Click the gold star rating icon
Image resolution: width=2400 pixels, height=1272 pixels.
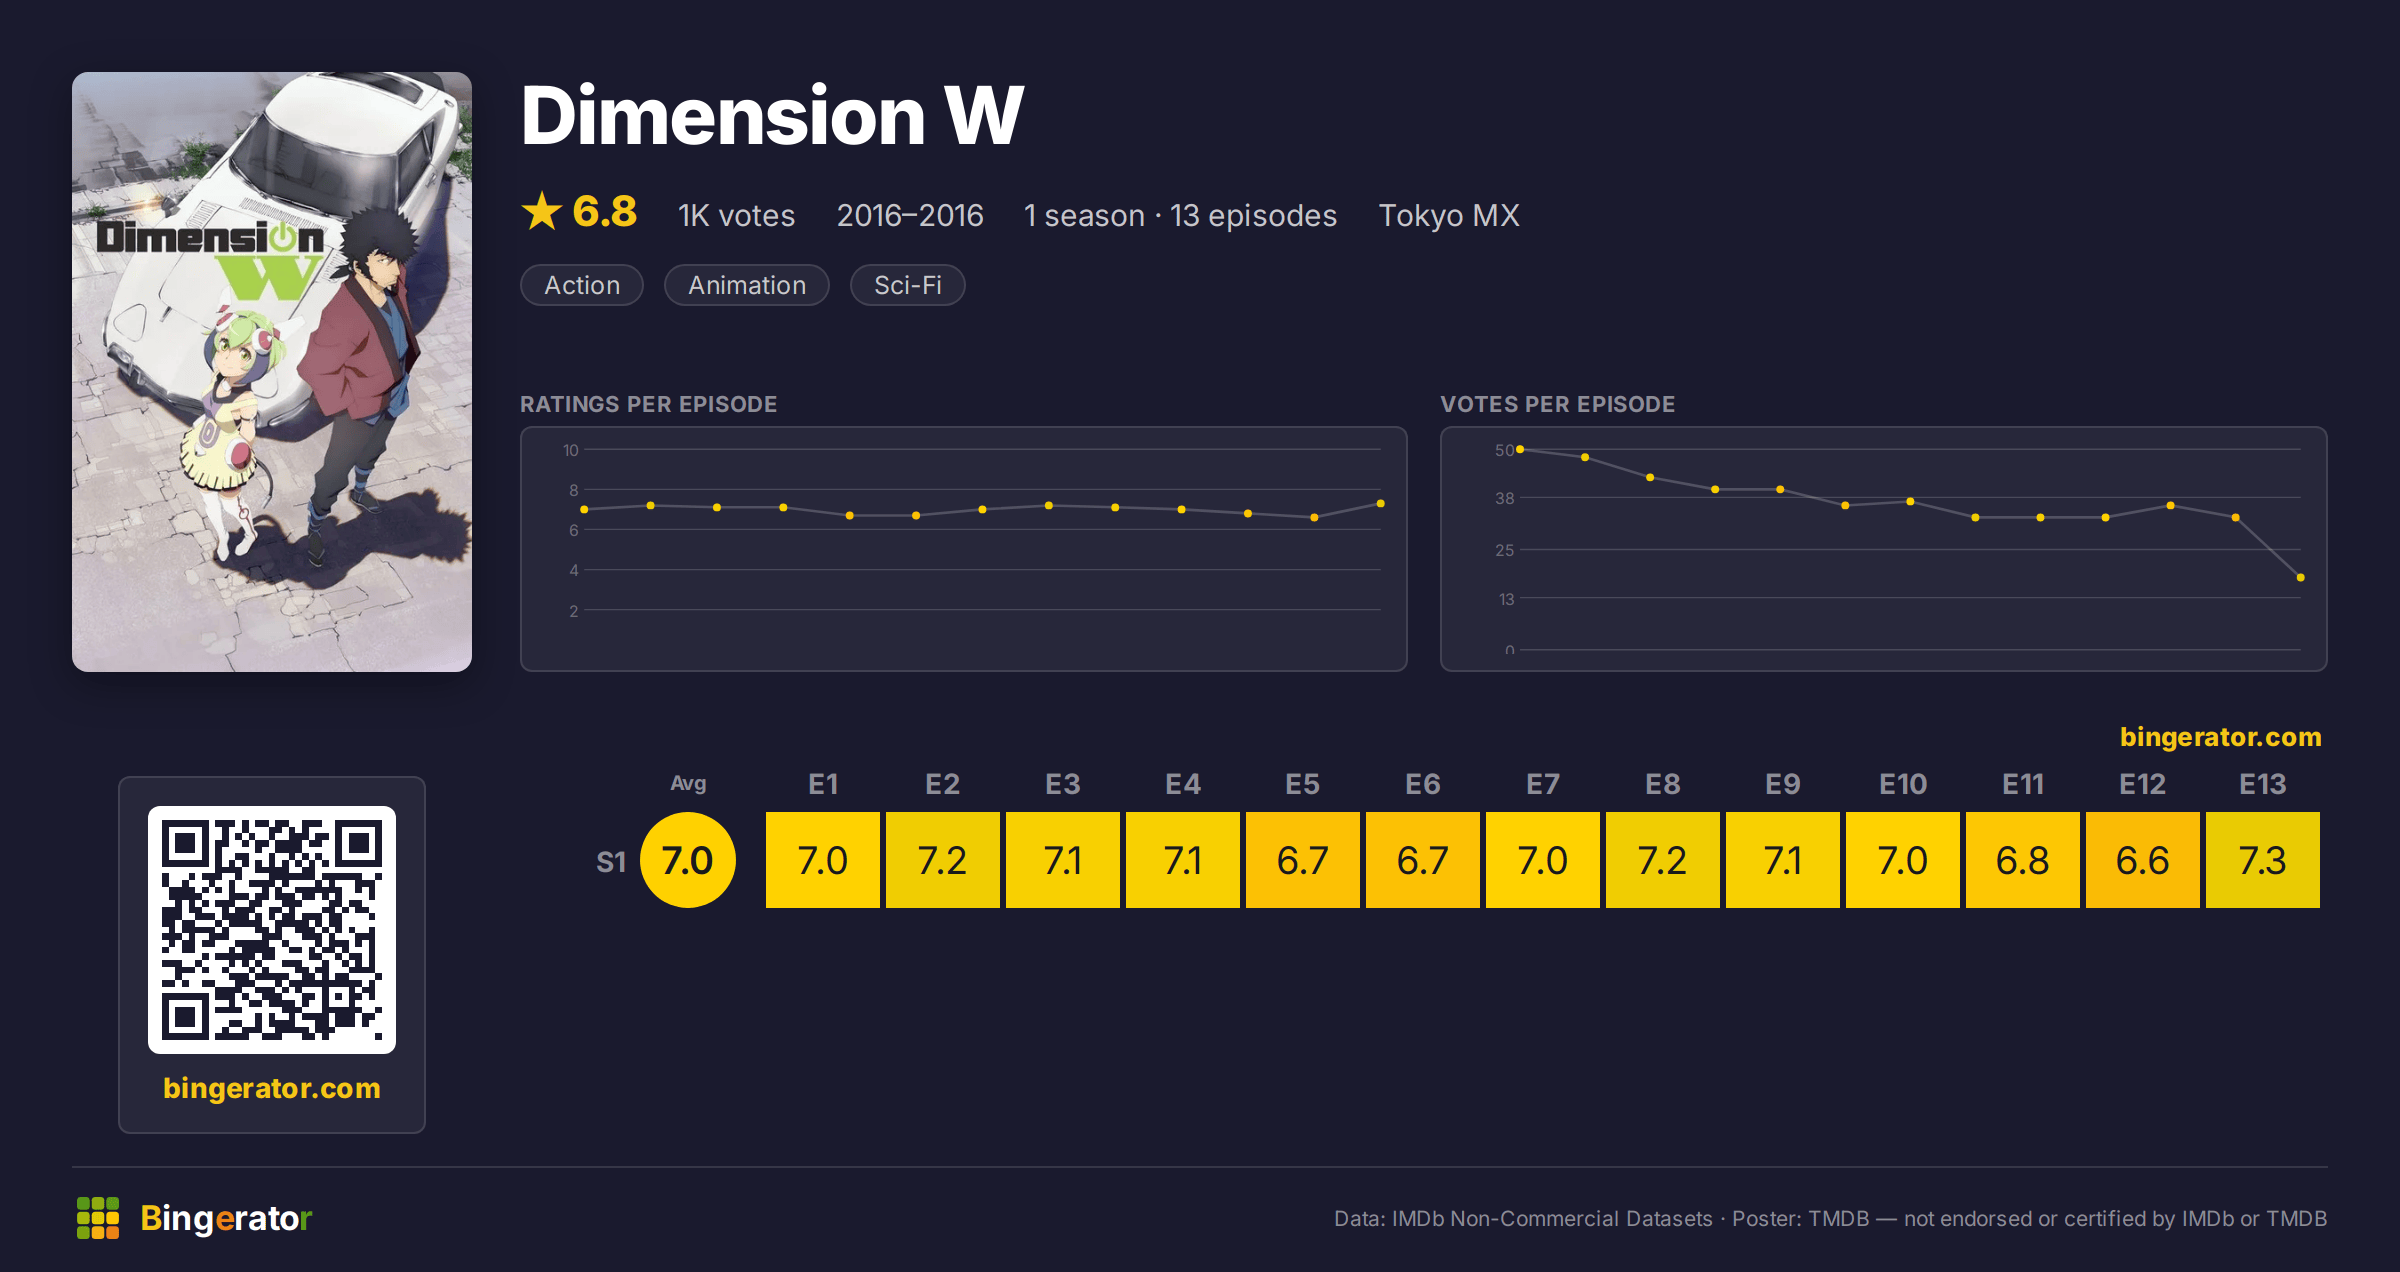point(542,211)
